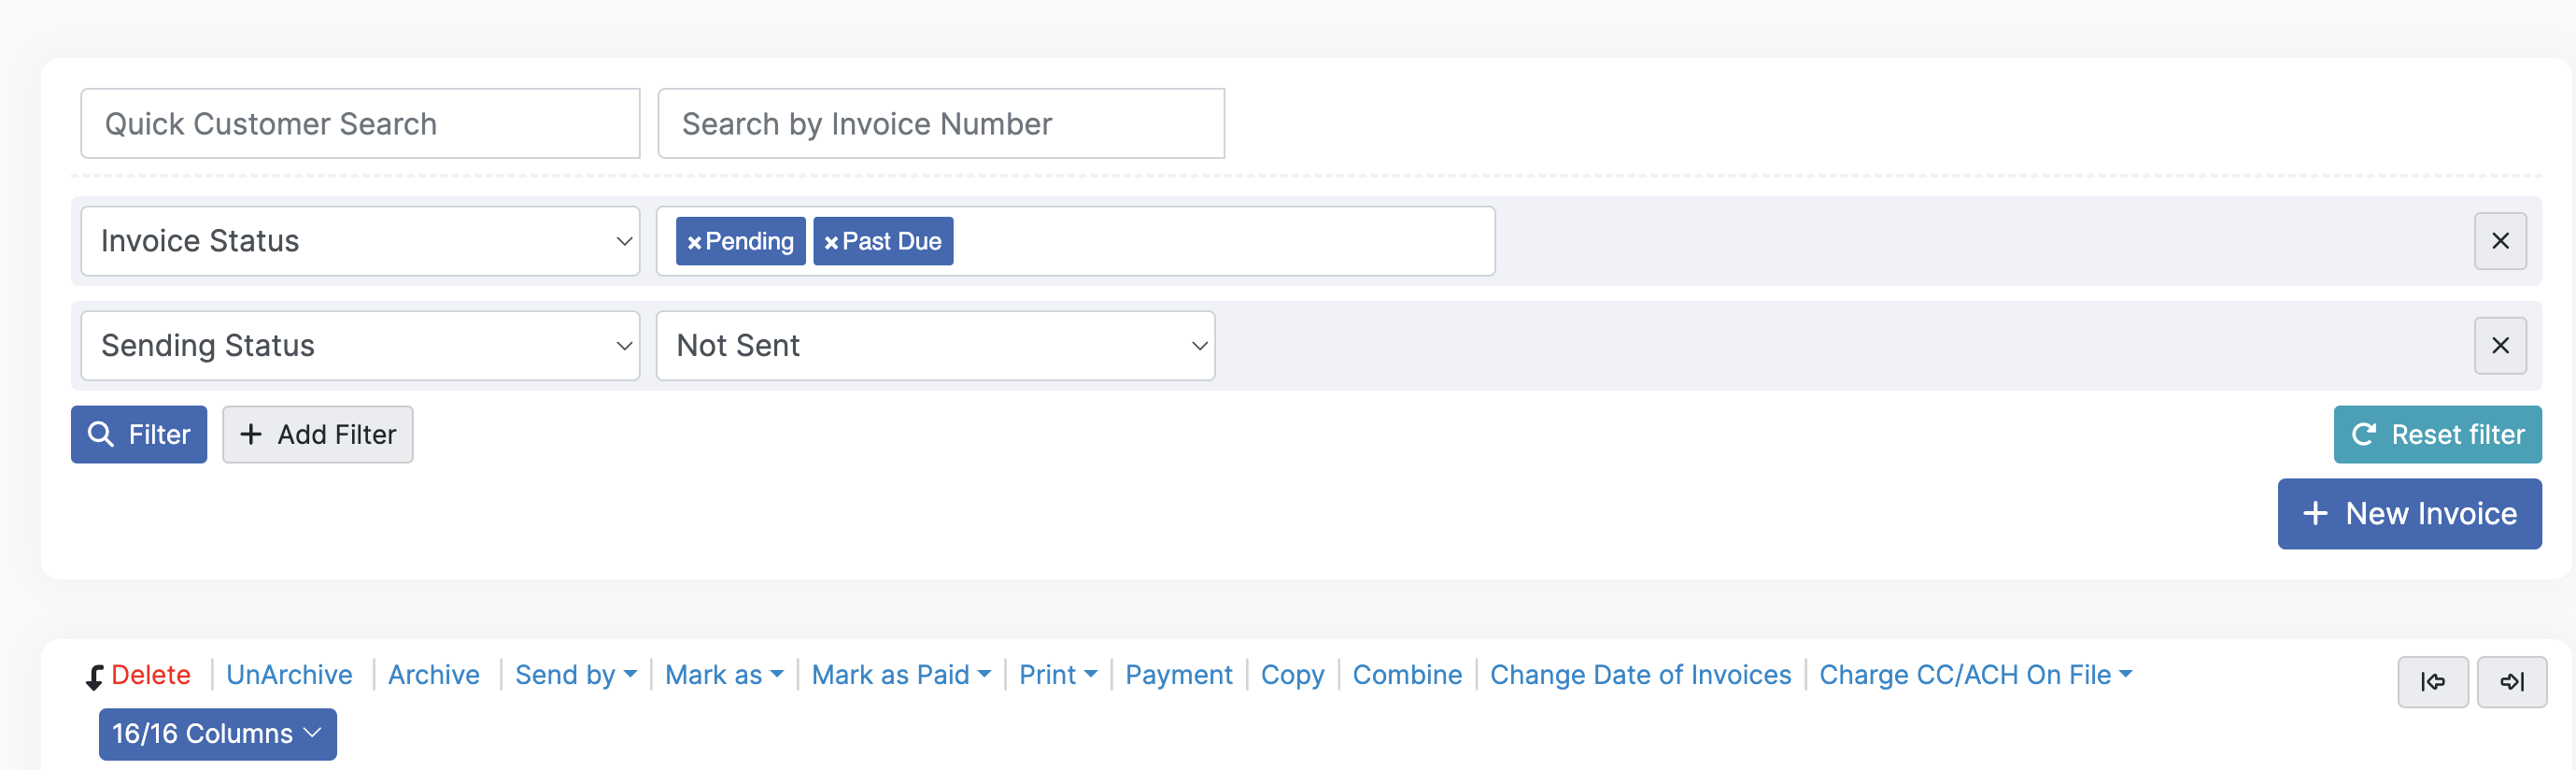Click the Filter search button
This screenshot has height=770, width=2576.
[139, 434]
